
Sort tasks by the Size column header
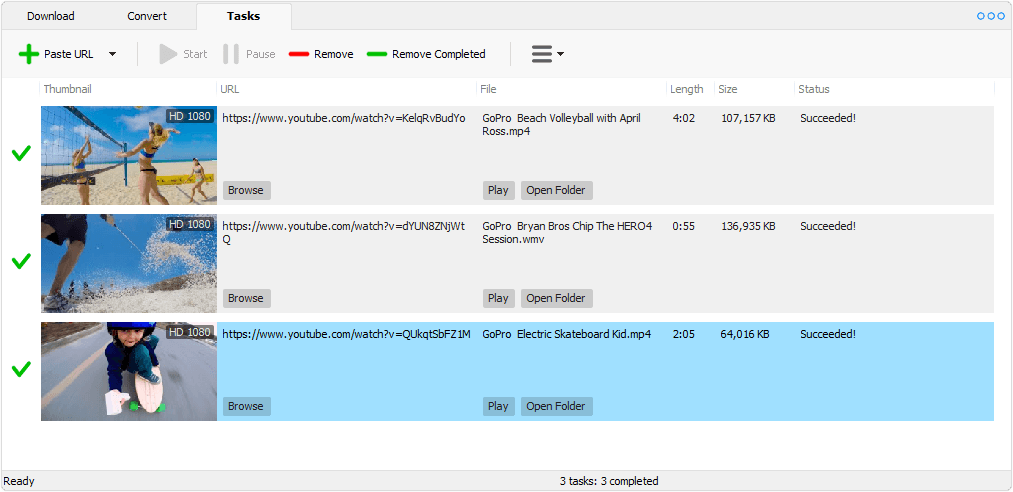tap(728, 89)
